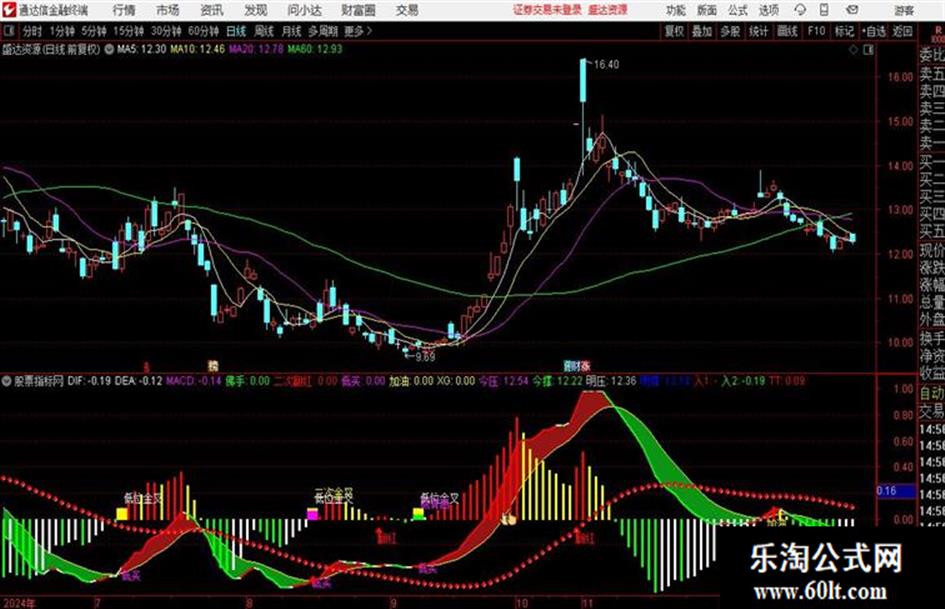Open the 行情 menu
This screenshot has height=609, width=945.
(x=124, y=10)
